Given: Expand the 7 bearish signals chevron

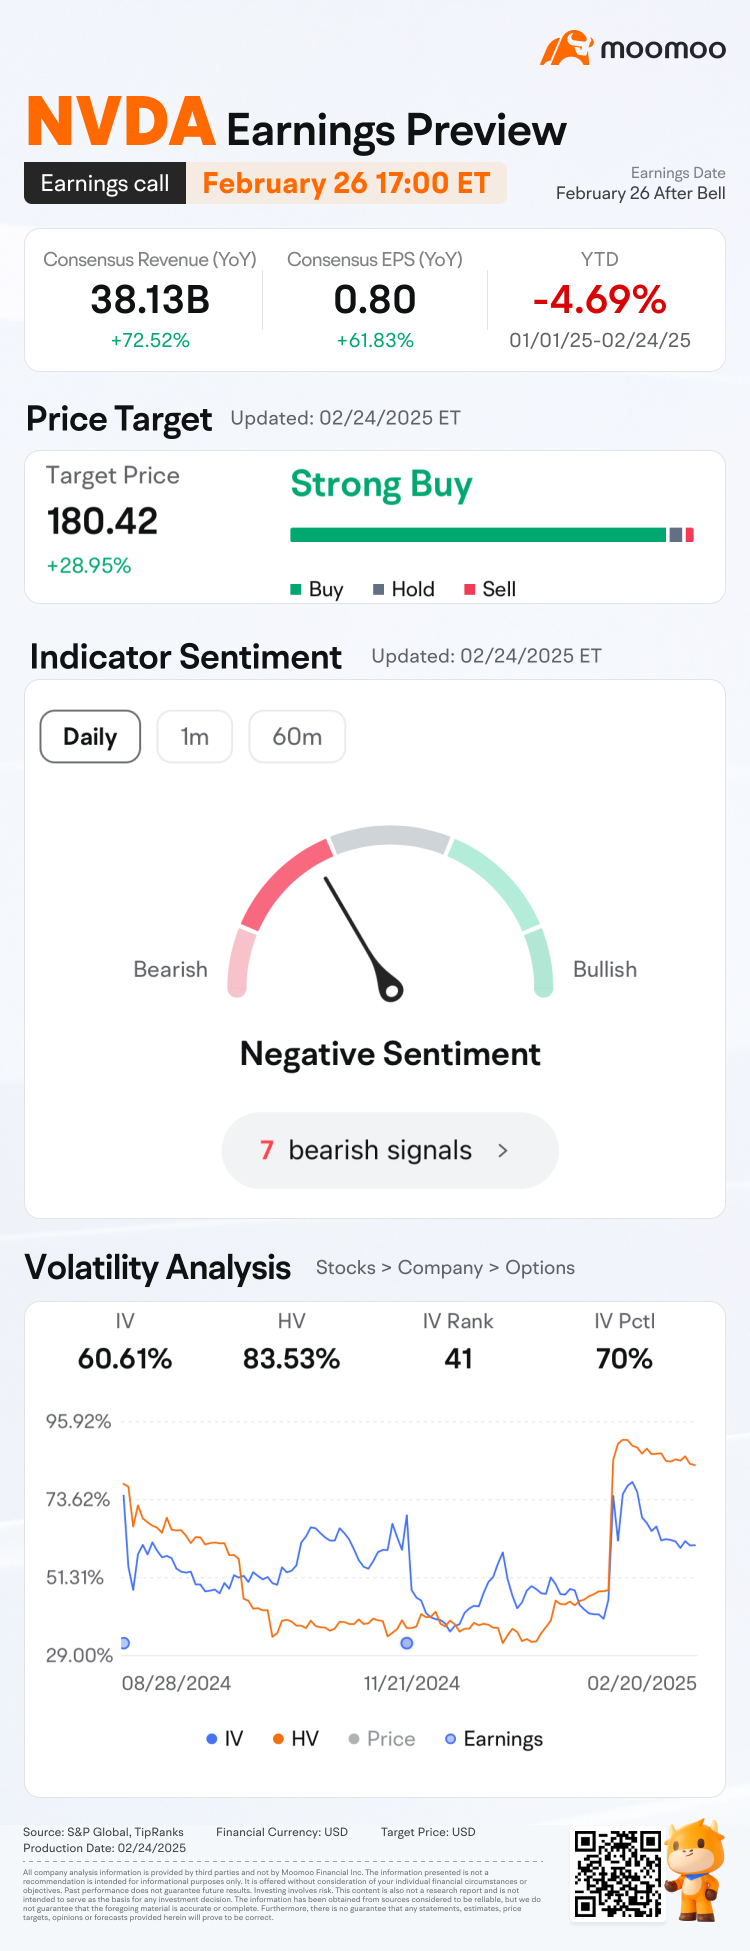Looking at the screenshot, I should 503,1151.
